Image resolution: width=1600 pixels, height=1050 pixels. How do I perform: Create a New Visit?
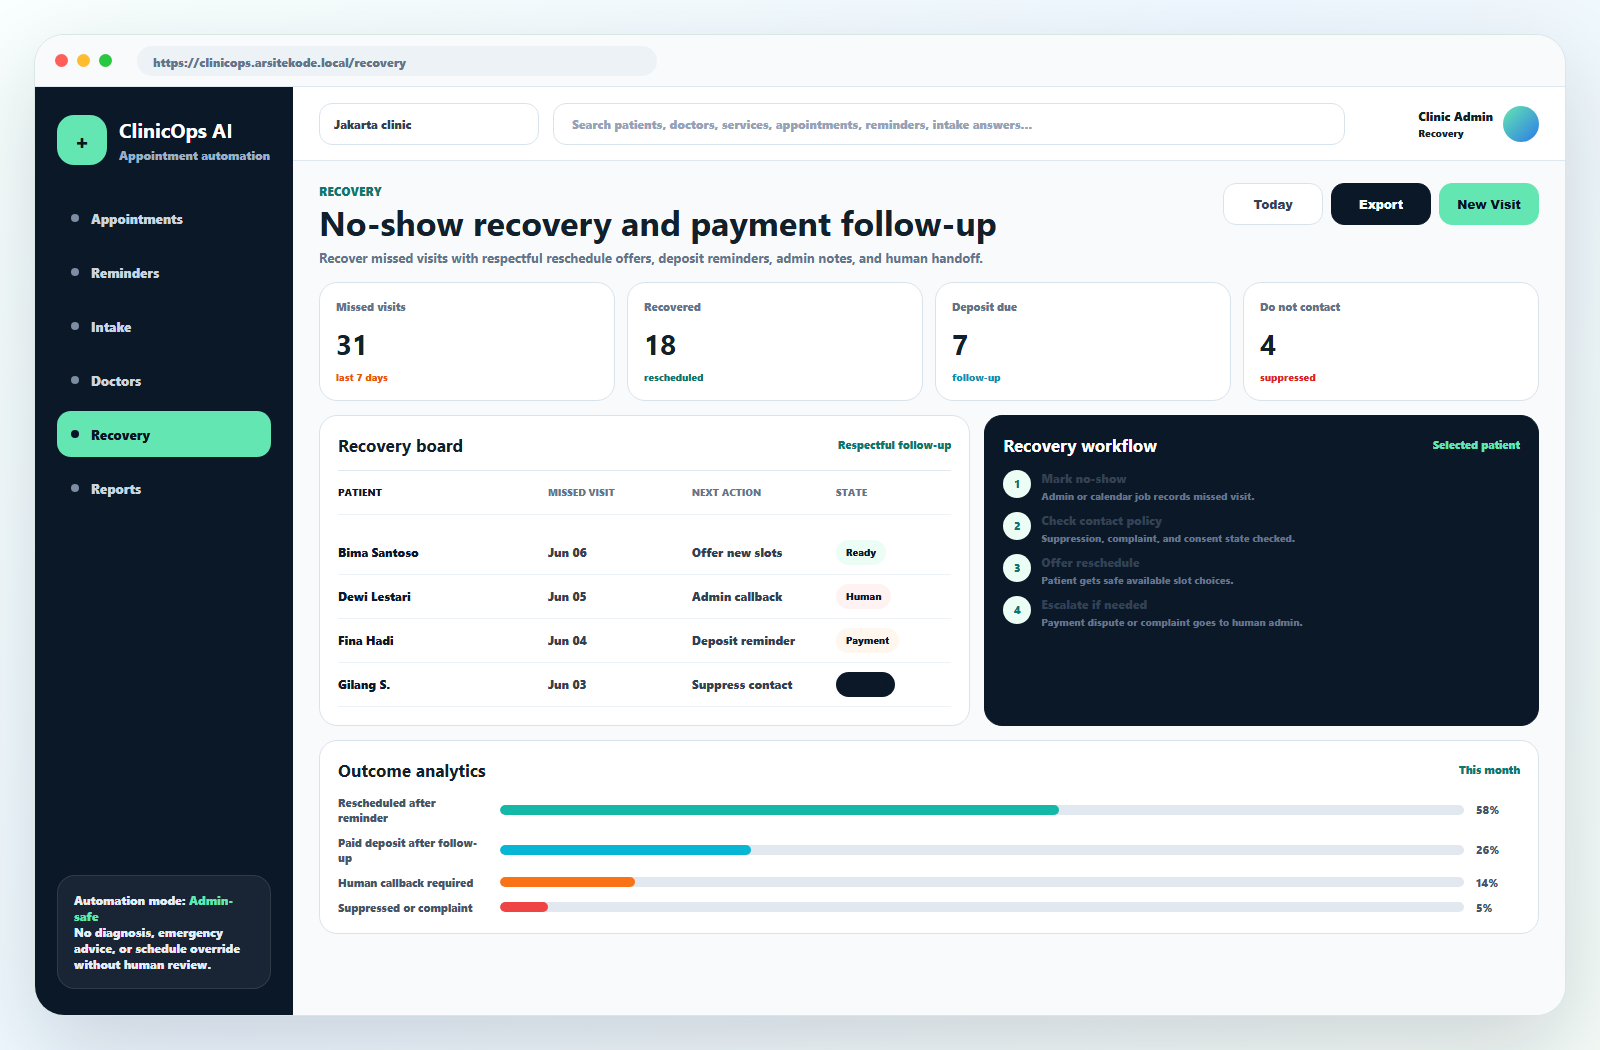click(1489, 204)
